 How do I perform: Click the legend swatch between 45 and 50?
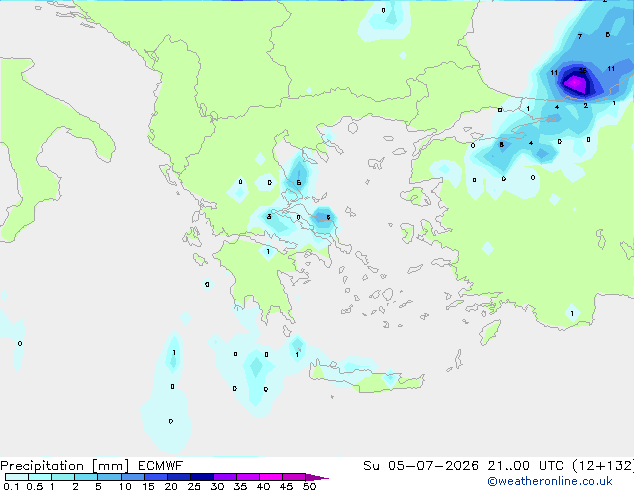coord(294,477)
